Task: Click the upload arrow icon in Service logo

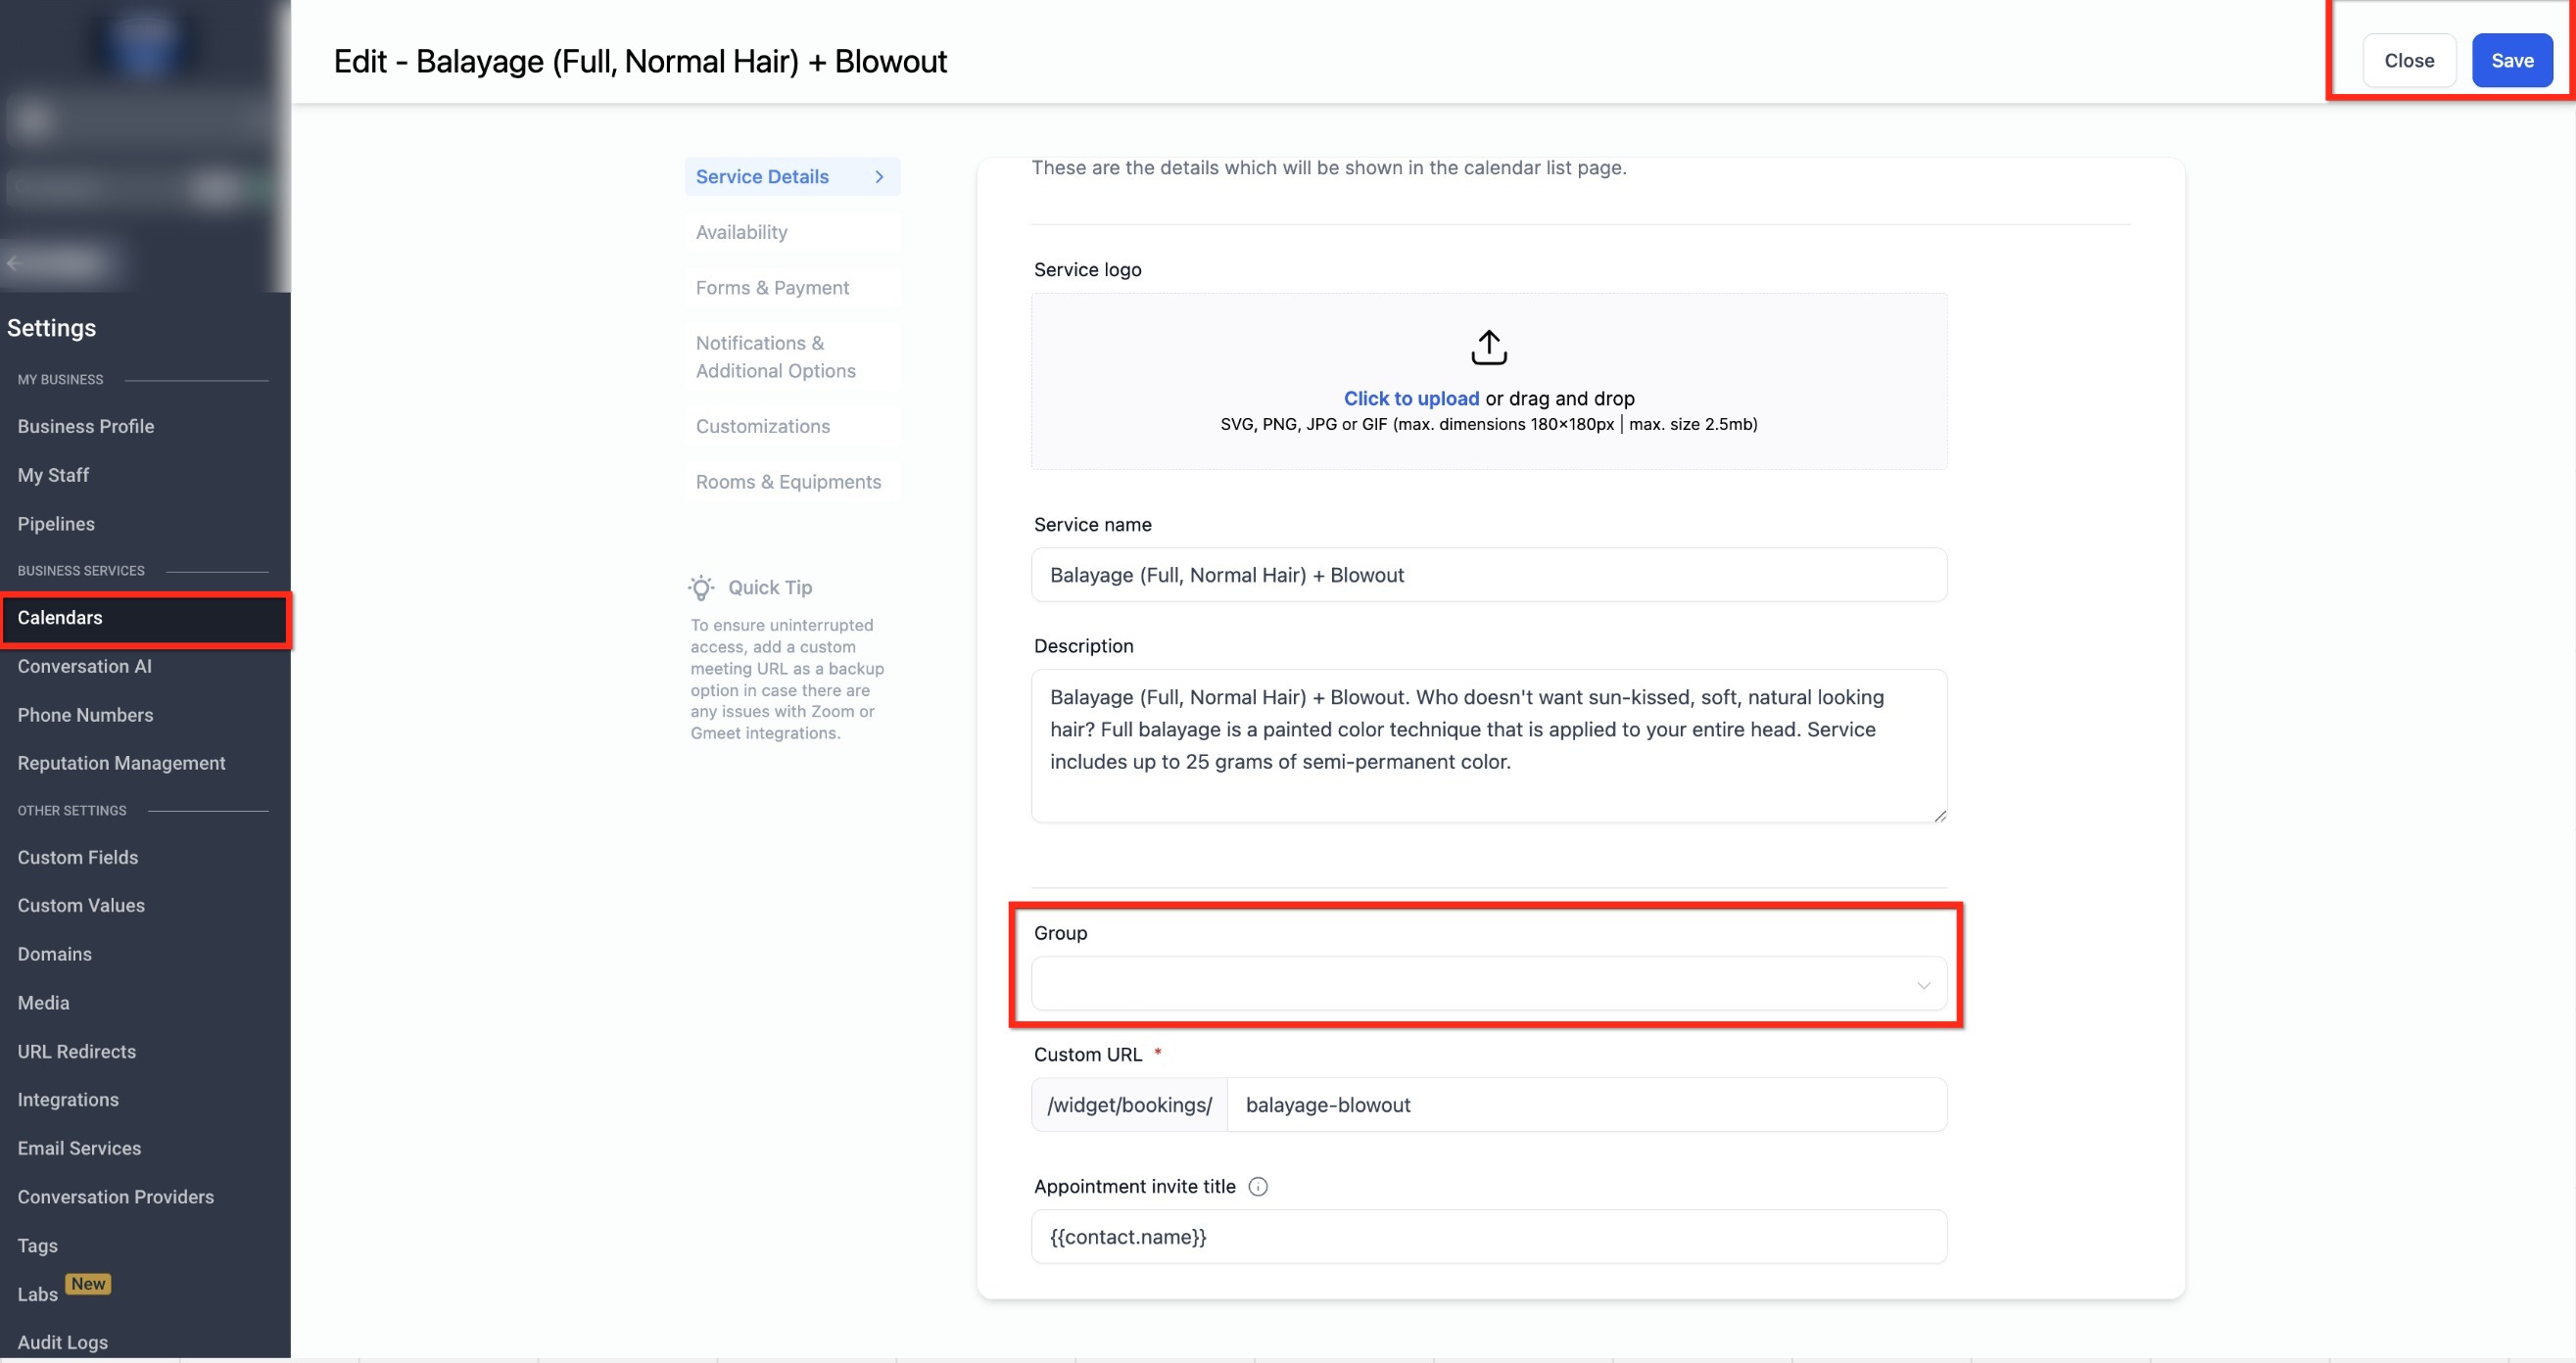Action: click(x=1488, y=347)
